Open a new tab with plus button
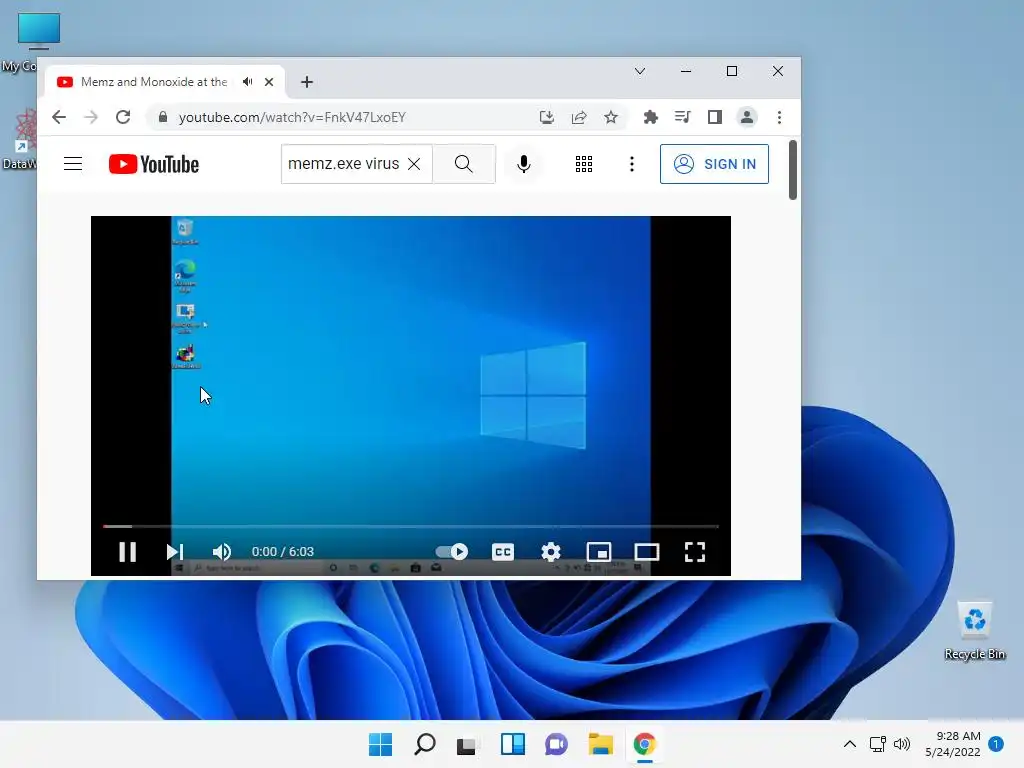Viewport: 1024px width, 768px height. pyautogui.click(x=307, y=82)
